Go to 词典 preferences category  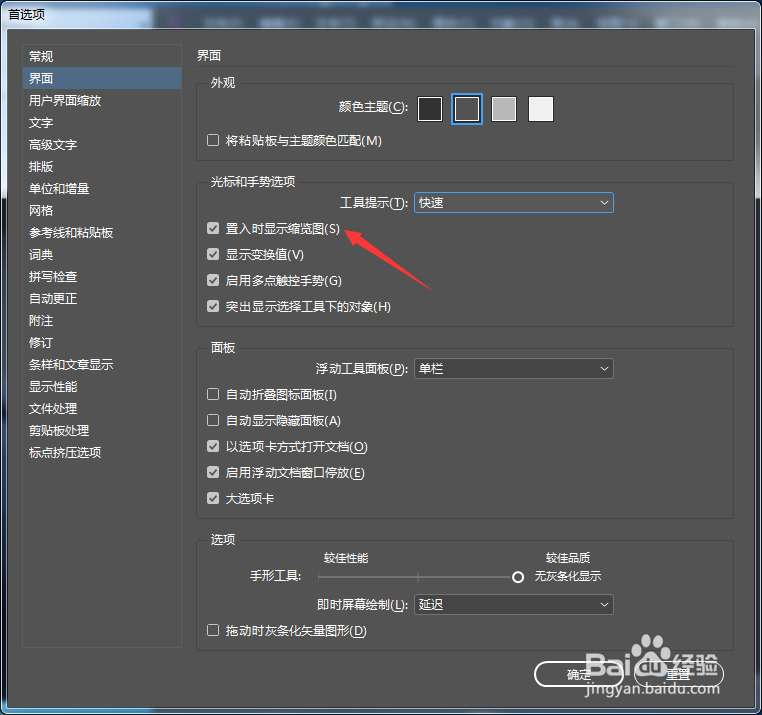(x=102, y=255)
